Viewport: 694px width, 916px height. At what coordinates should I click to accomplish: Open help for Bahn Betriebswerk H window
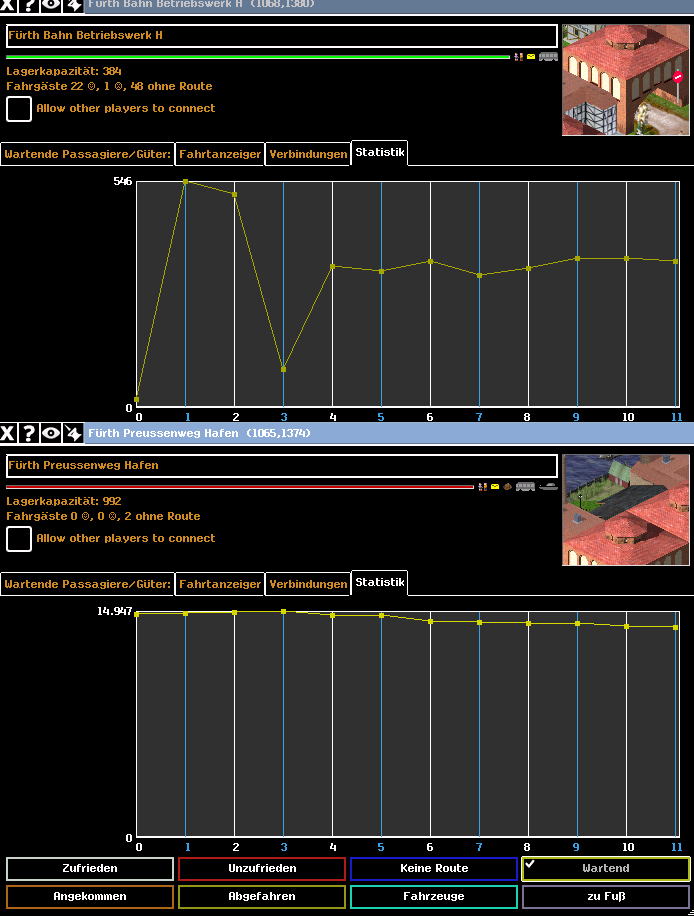click(29, 5)
